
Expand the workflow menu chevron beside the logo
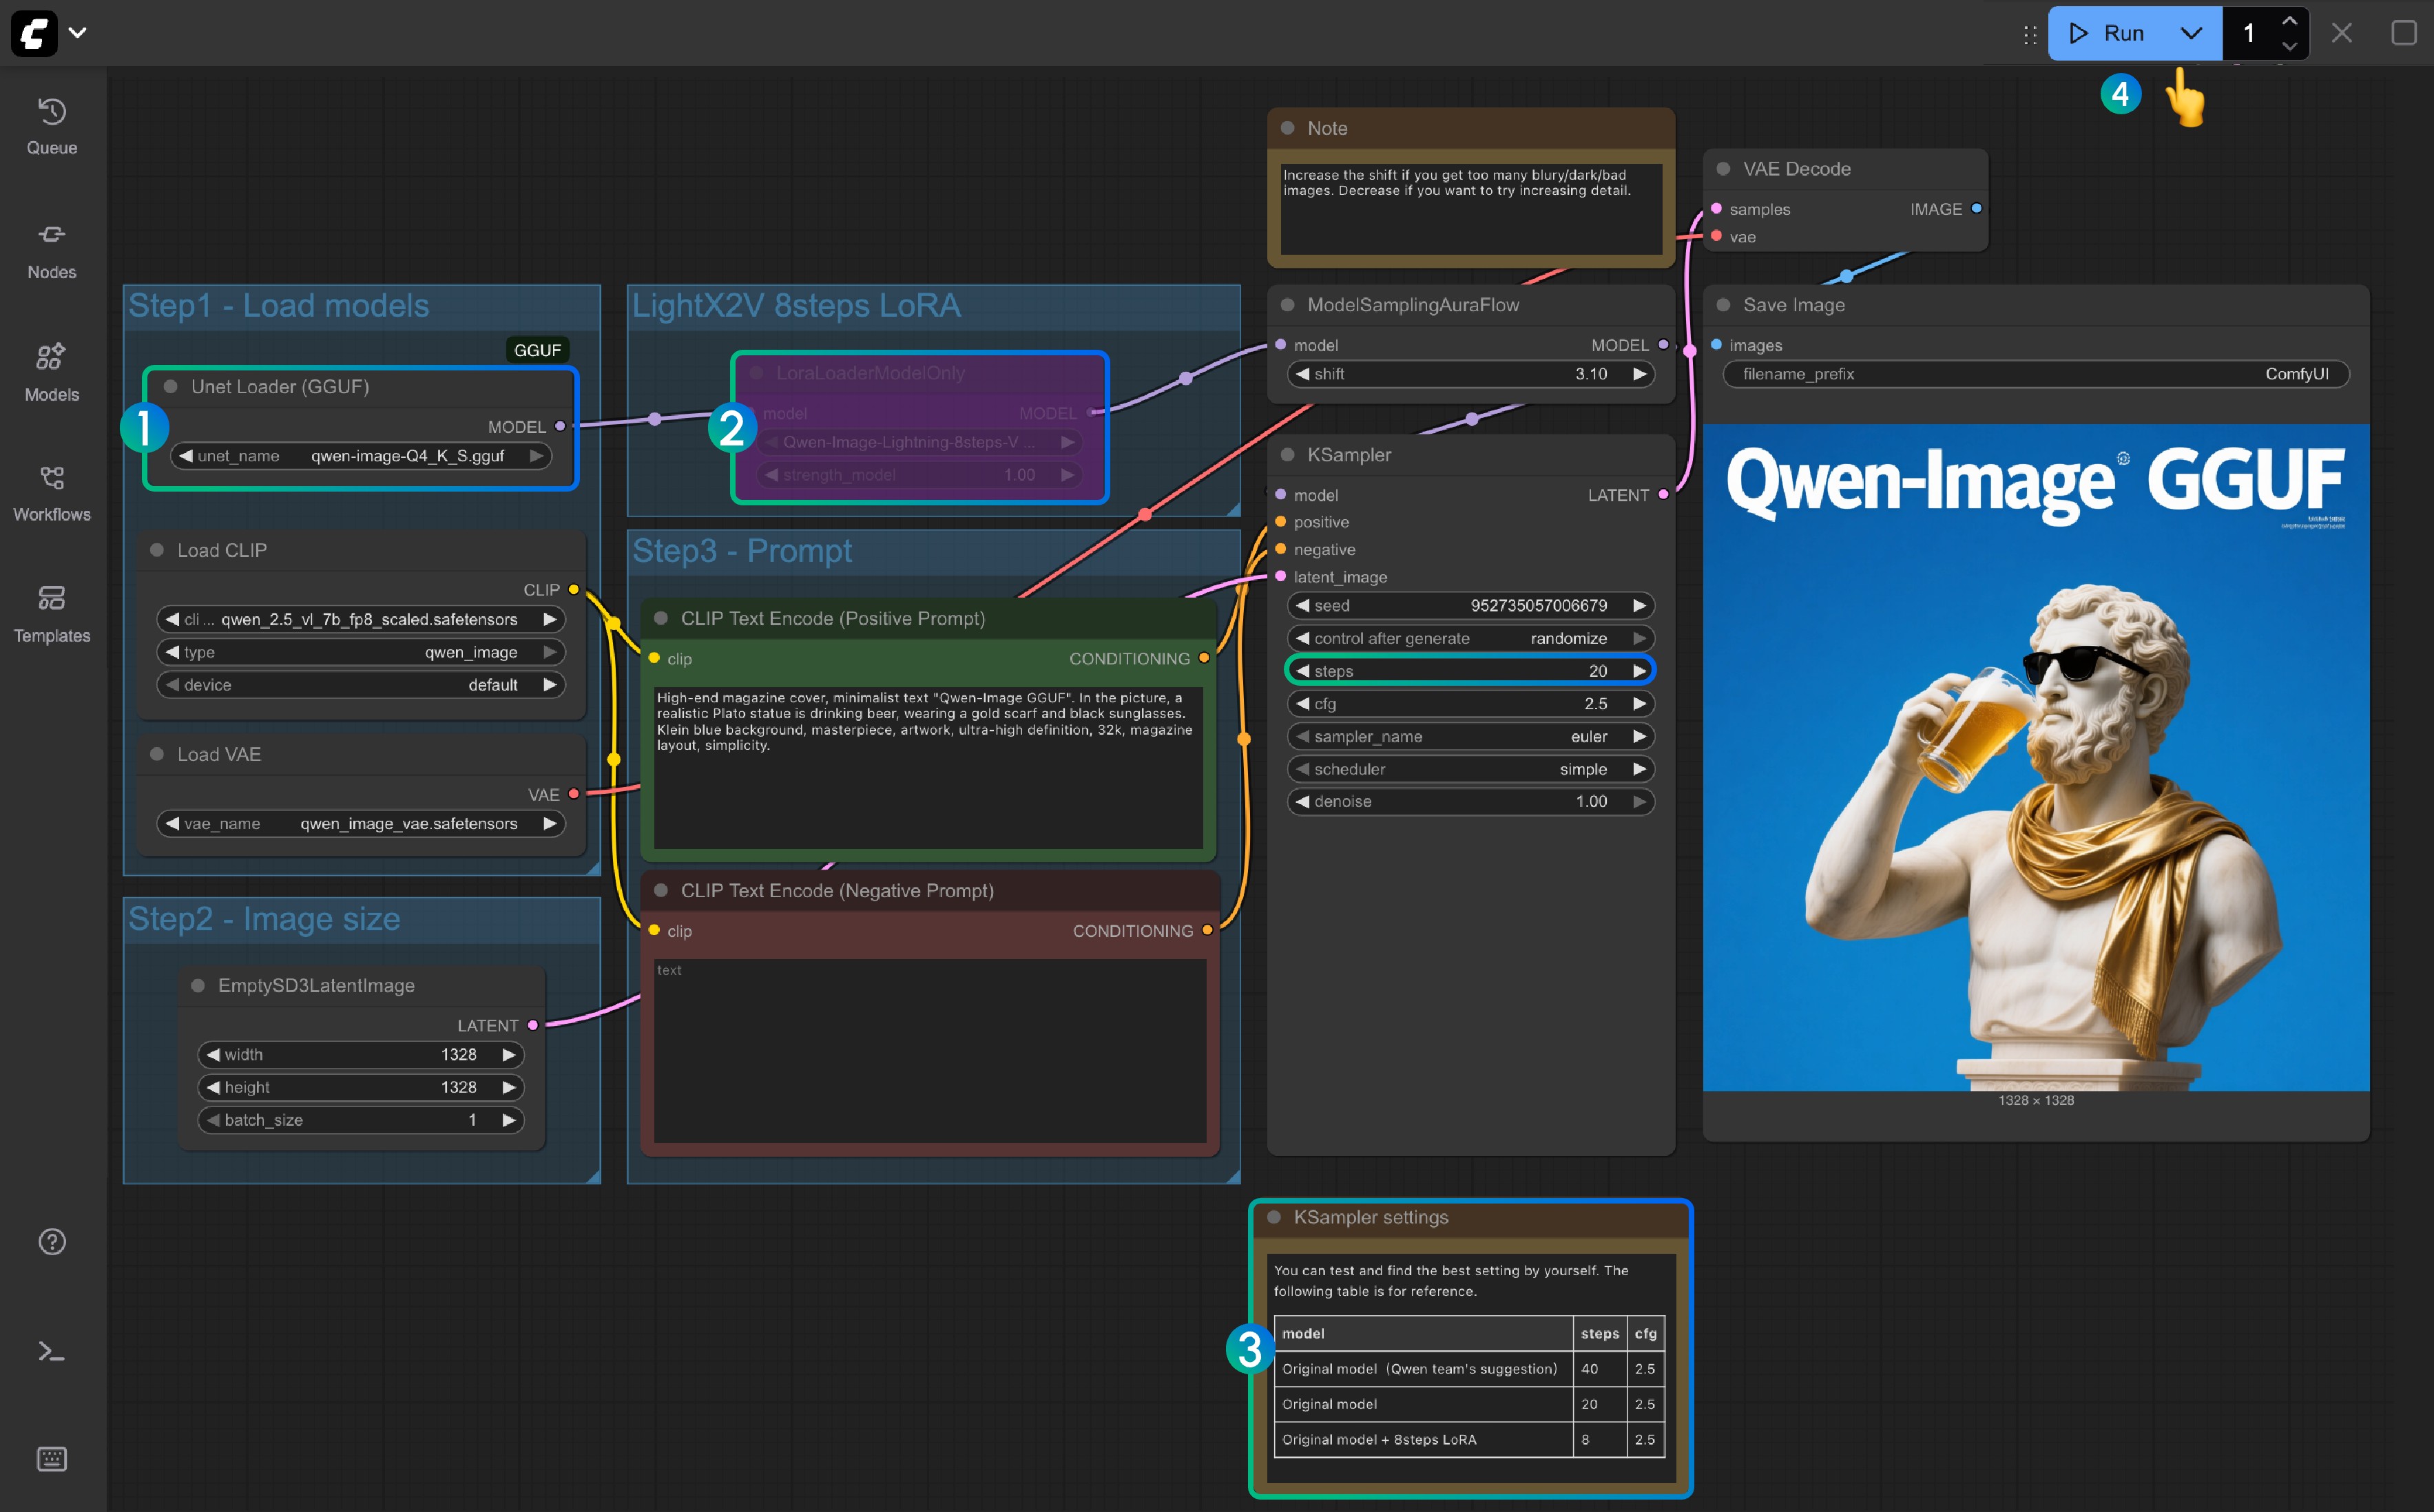[78, 33]
